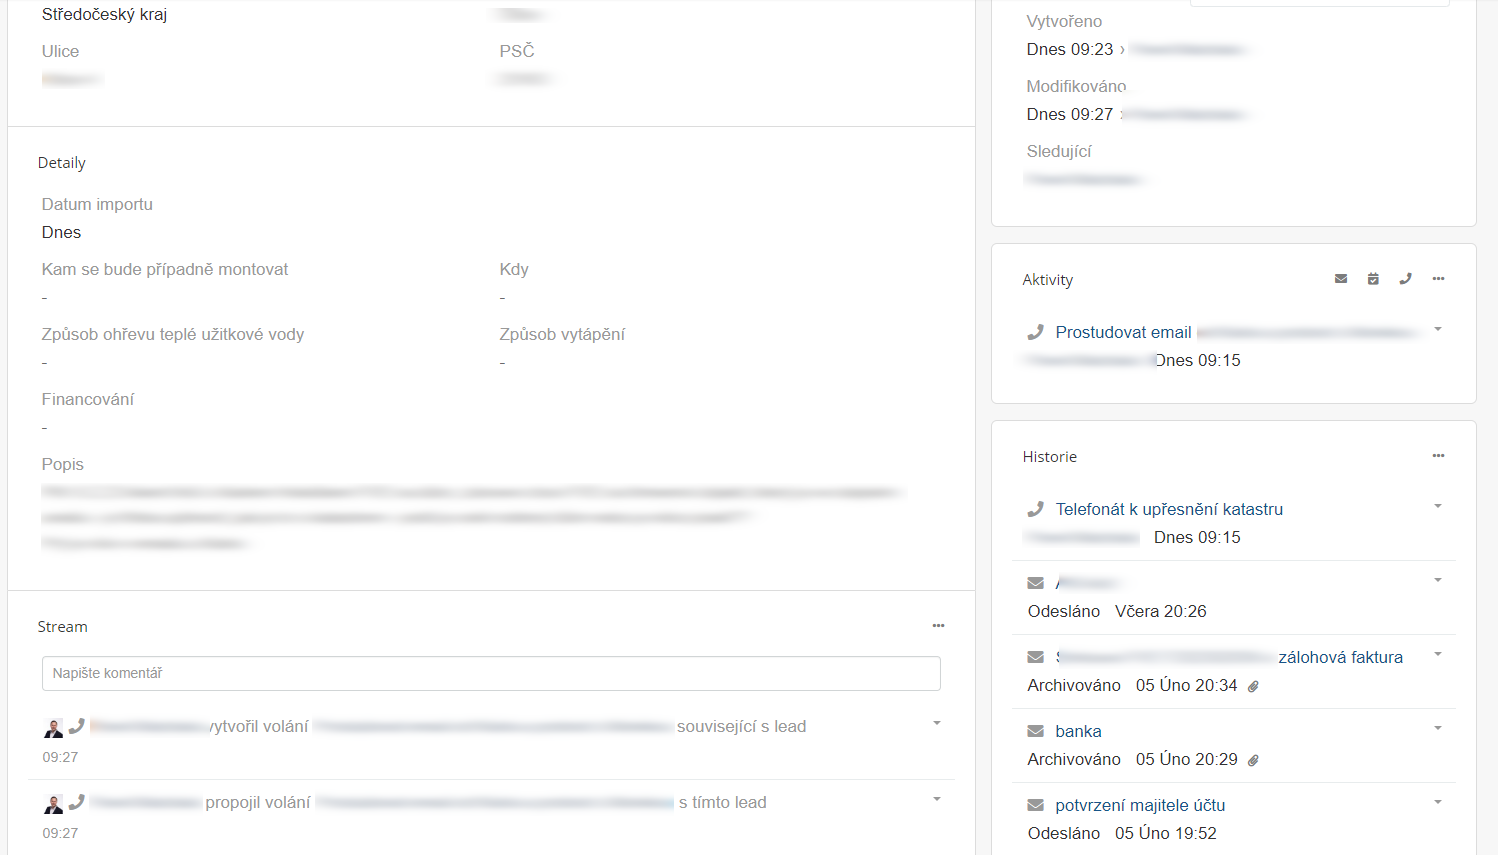The image size is (1498, 855).
Task: Open dropdown for potvrzení majitele účtu email
Action: (x=1438, y=802)
